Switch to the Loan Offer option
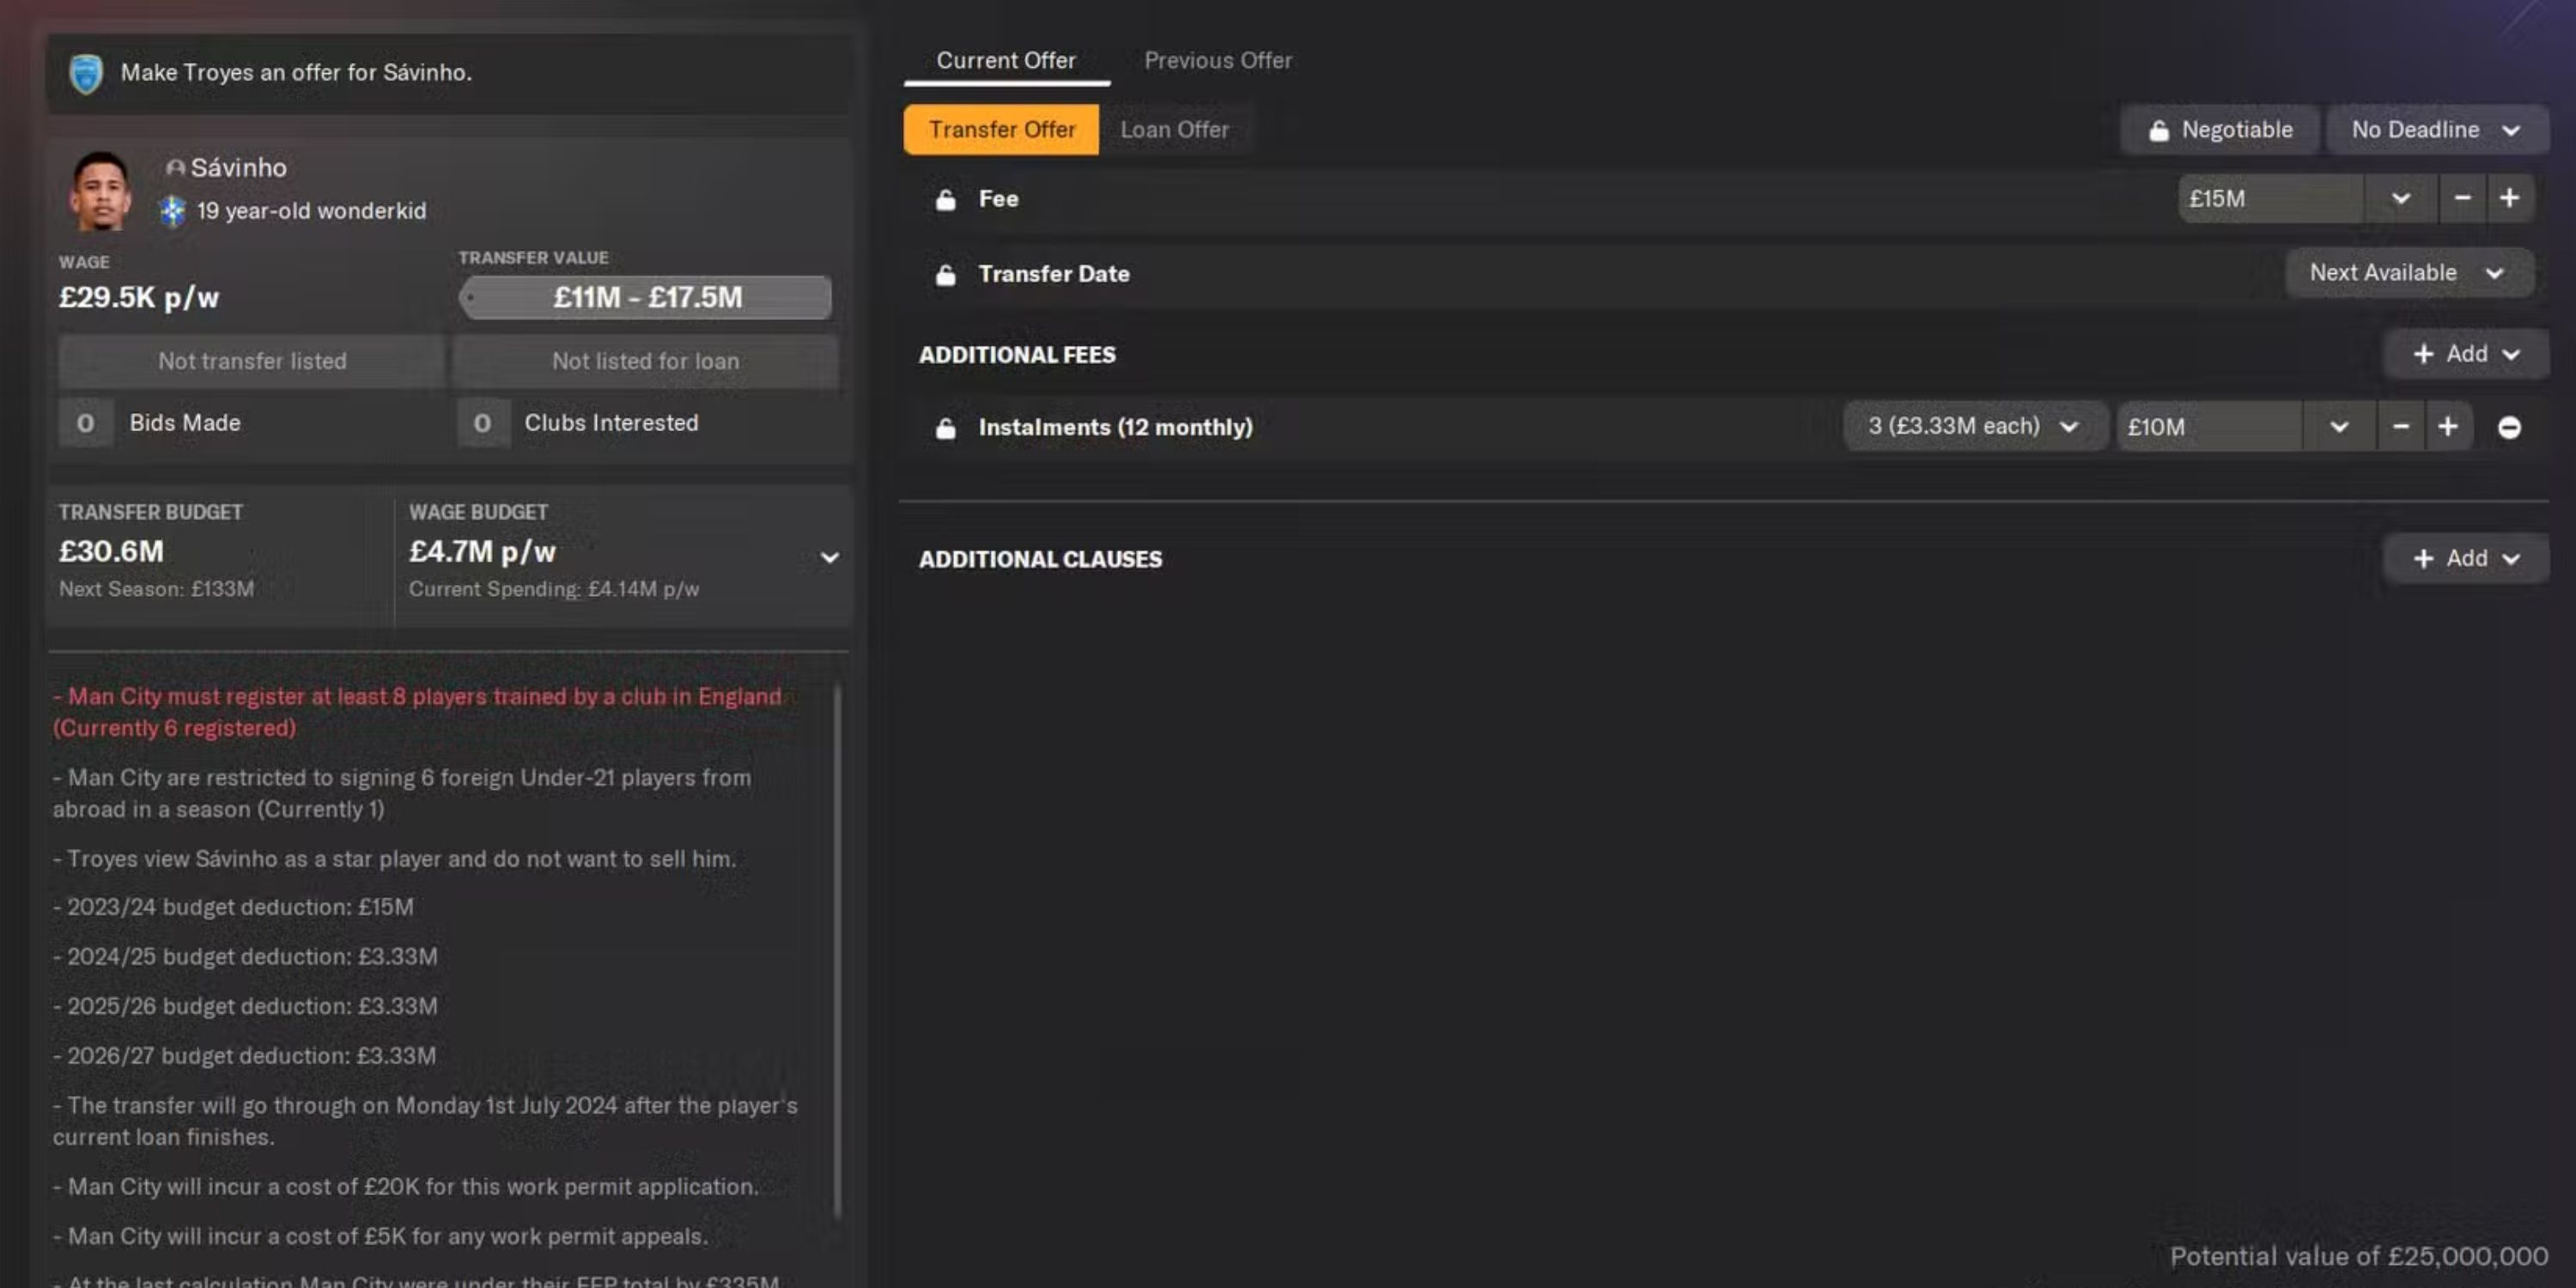 (x=1176, y=130)
